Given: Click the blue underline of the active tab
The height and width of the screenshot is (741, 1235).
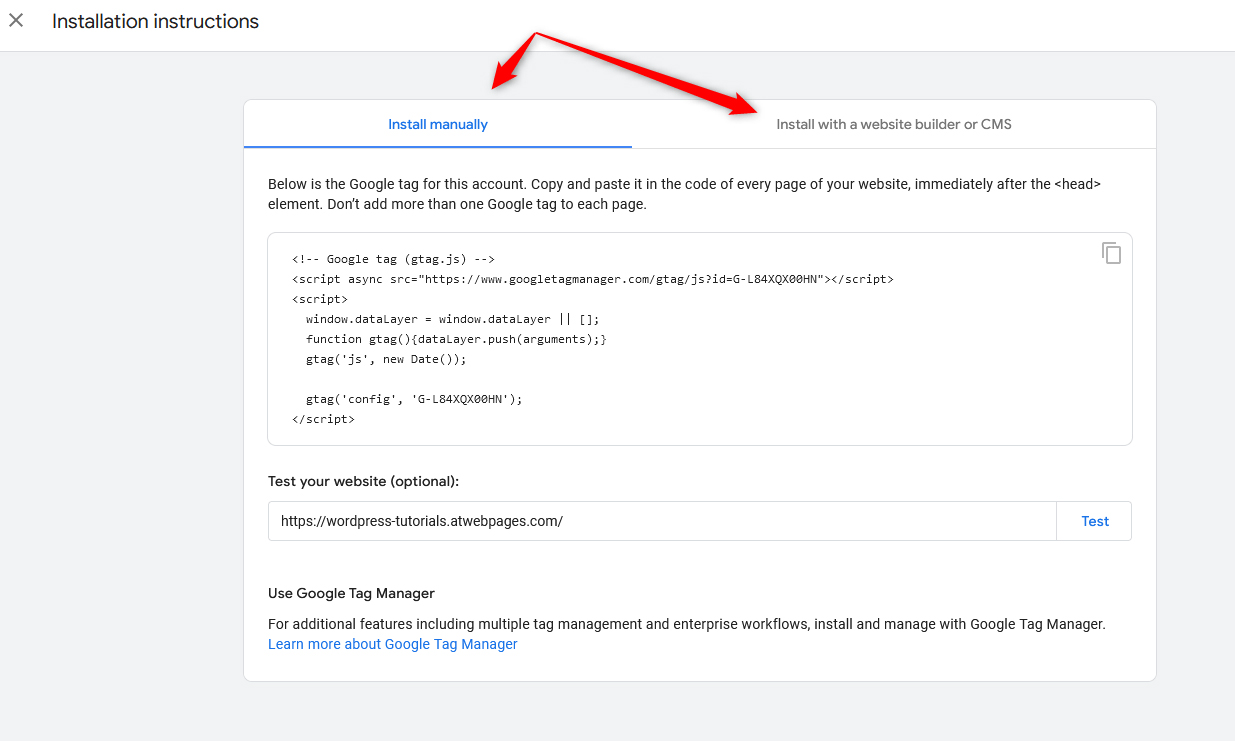Looking at the screenshot, I should coord(438,147).
